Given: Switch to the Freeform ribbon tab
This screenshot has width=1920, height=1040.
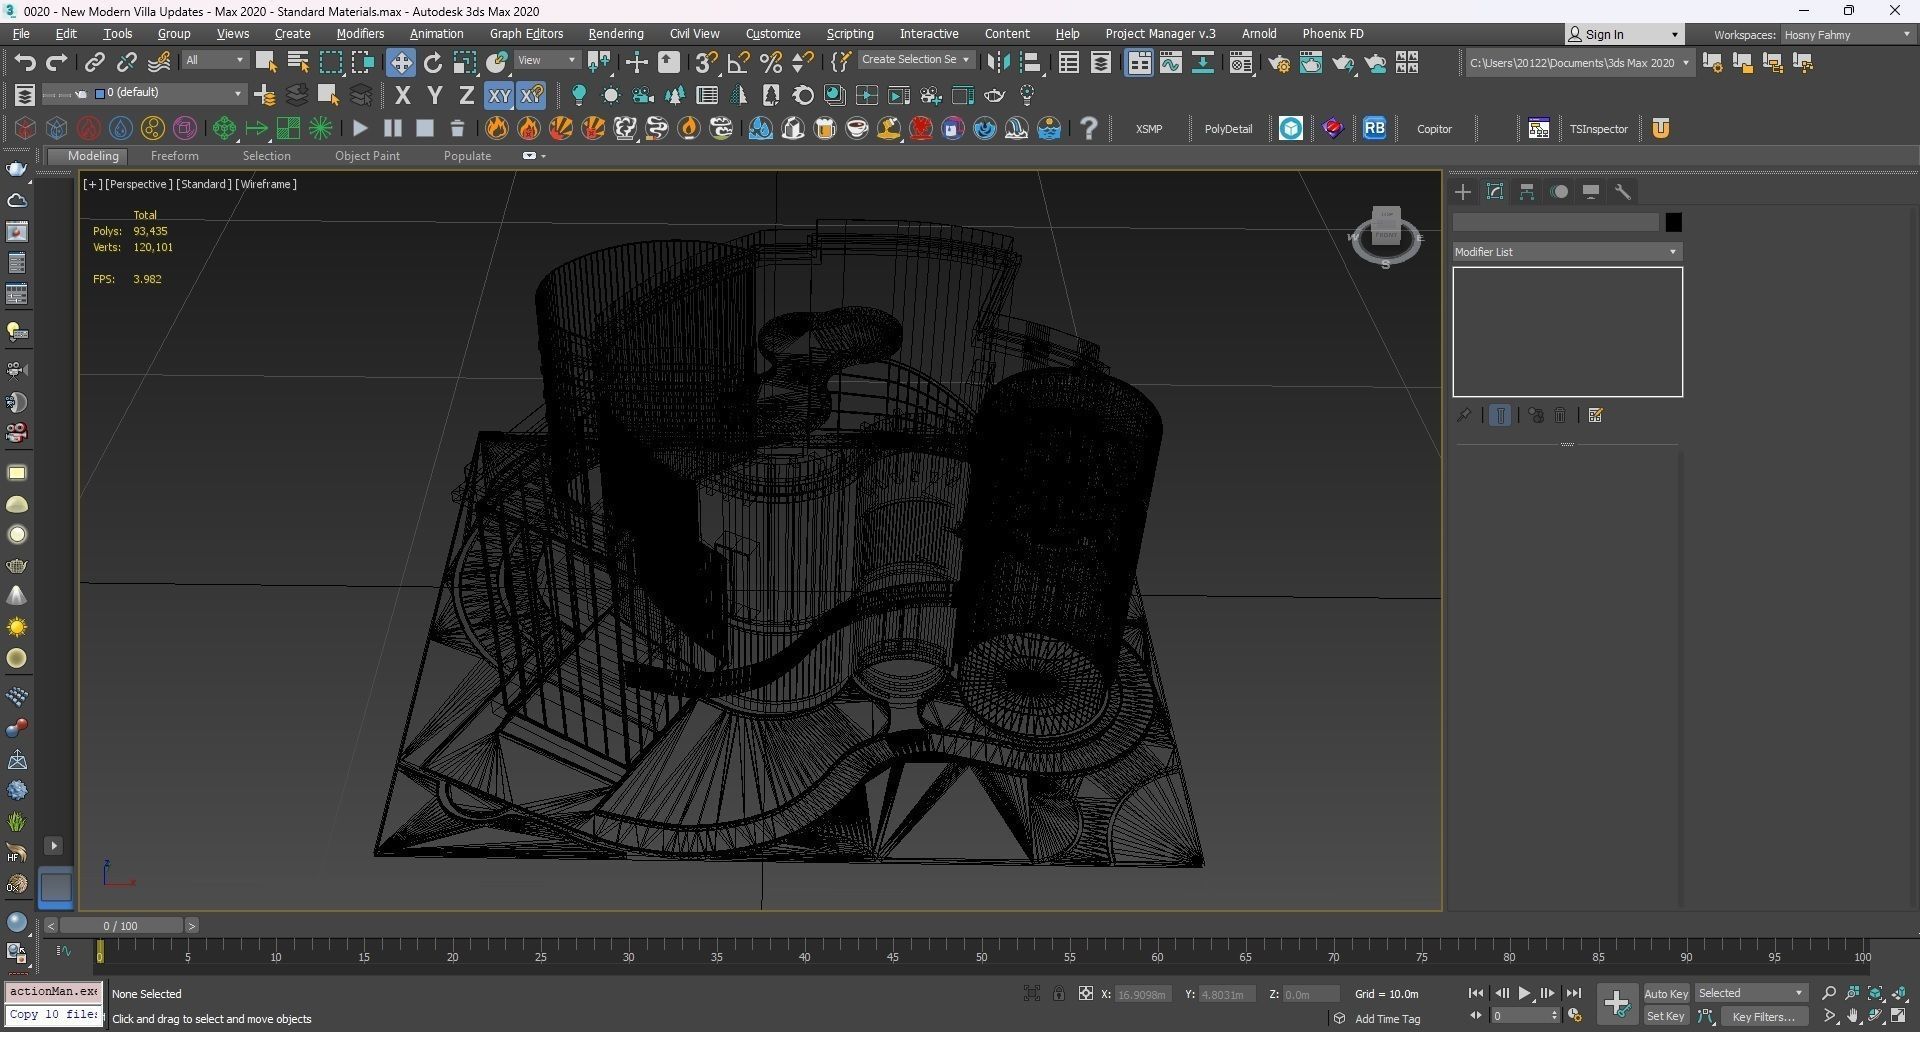Looking at the screenshot, I should point(174,156).
